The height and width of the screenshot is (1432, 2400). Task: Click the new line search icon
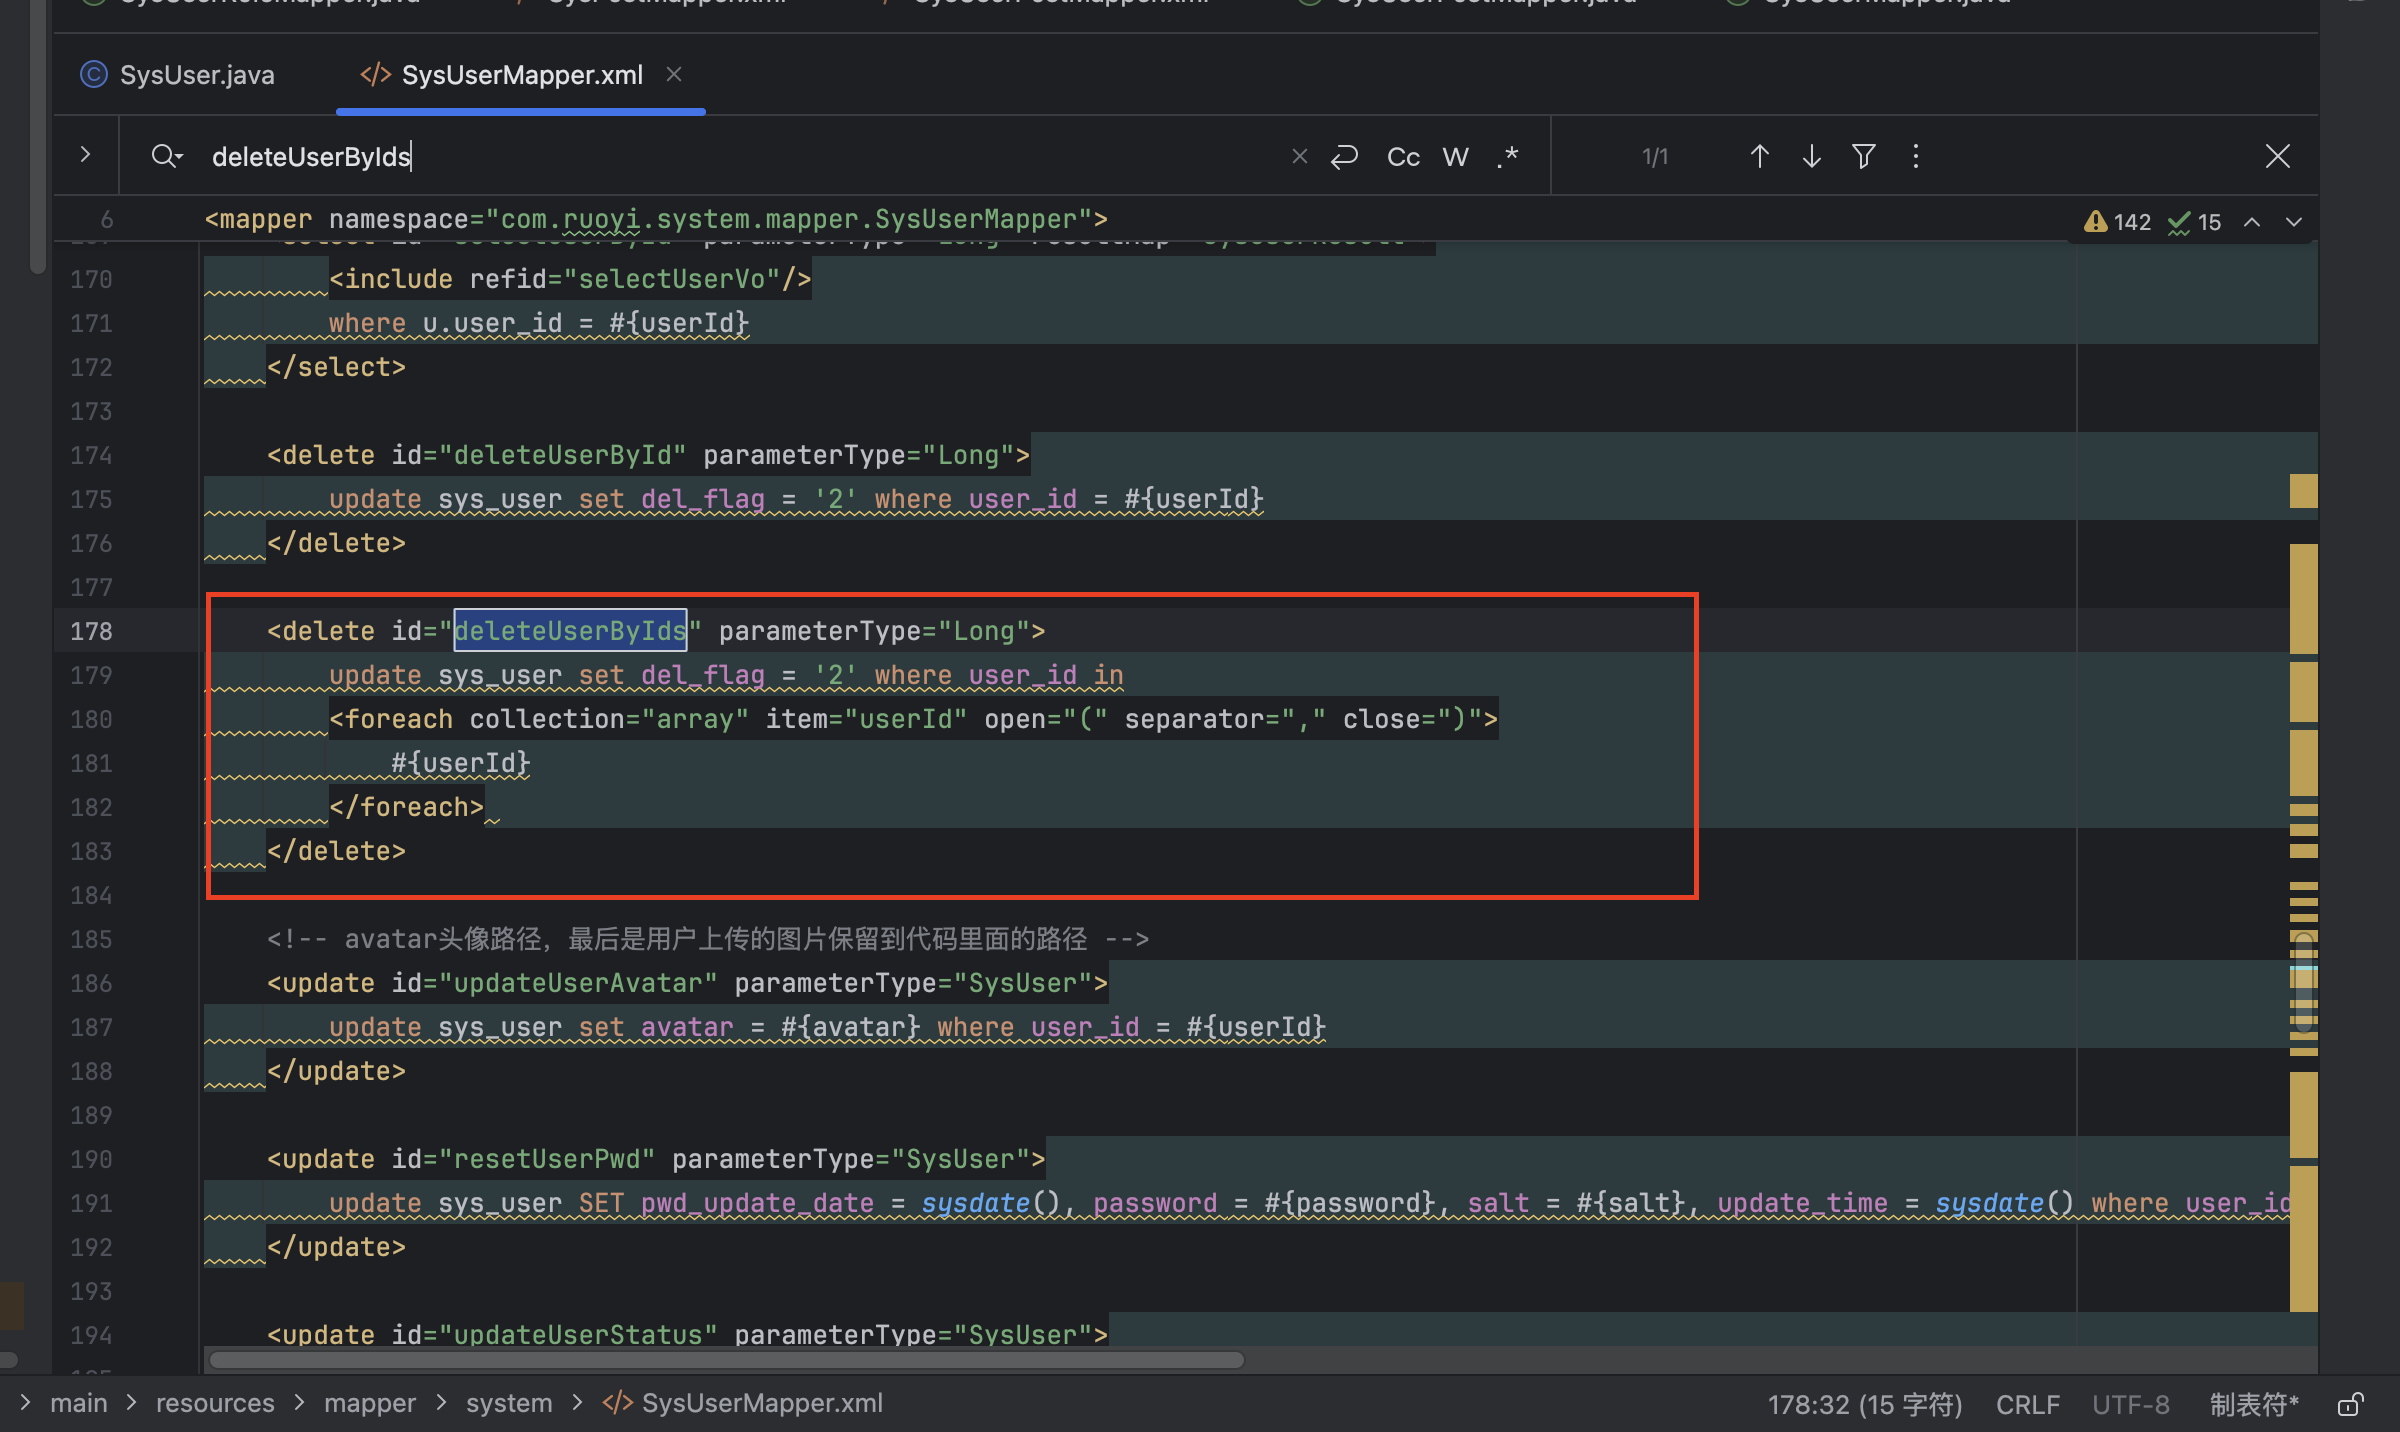(1345, 156)
